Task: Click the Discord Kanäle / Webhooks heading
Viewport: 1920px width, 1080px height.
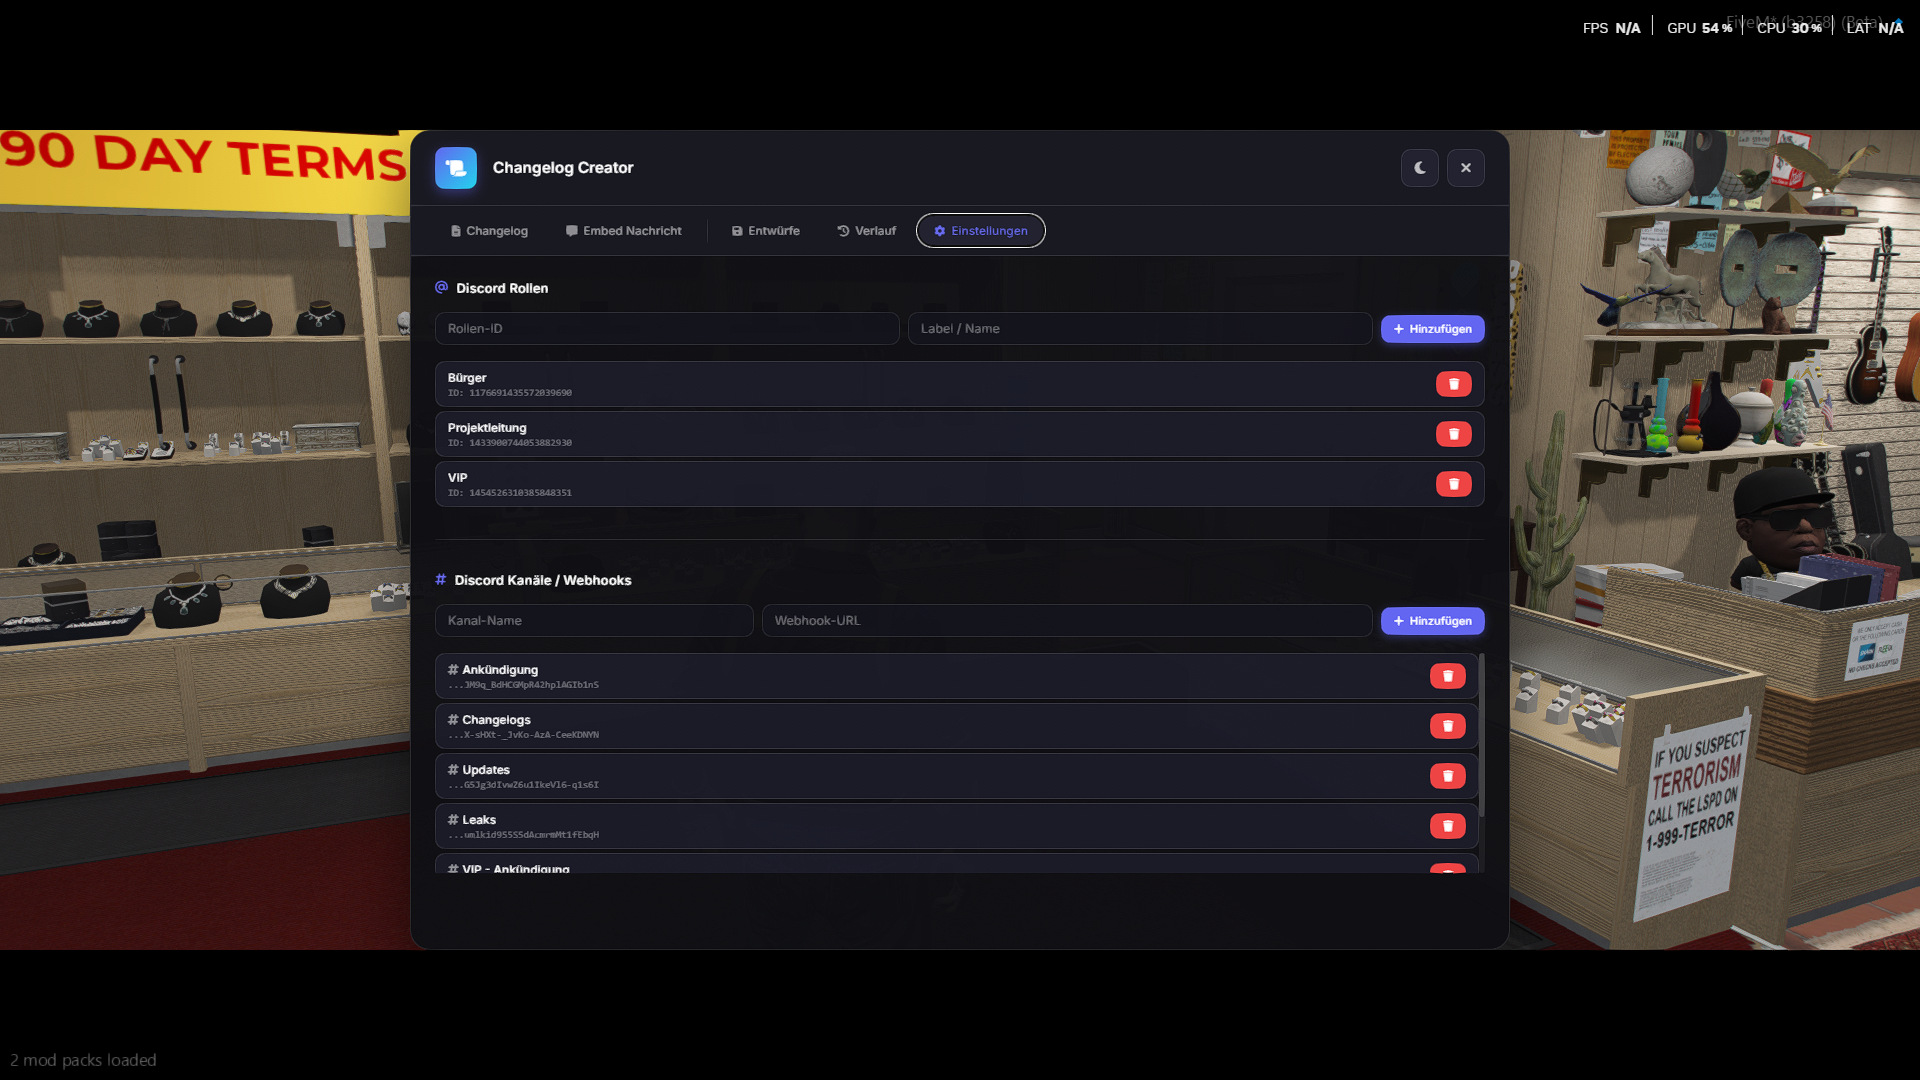Action: pos(543,580)
